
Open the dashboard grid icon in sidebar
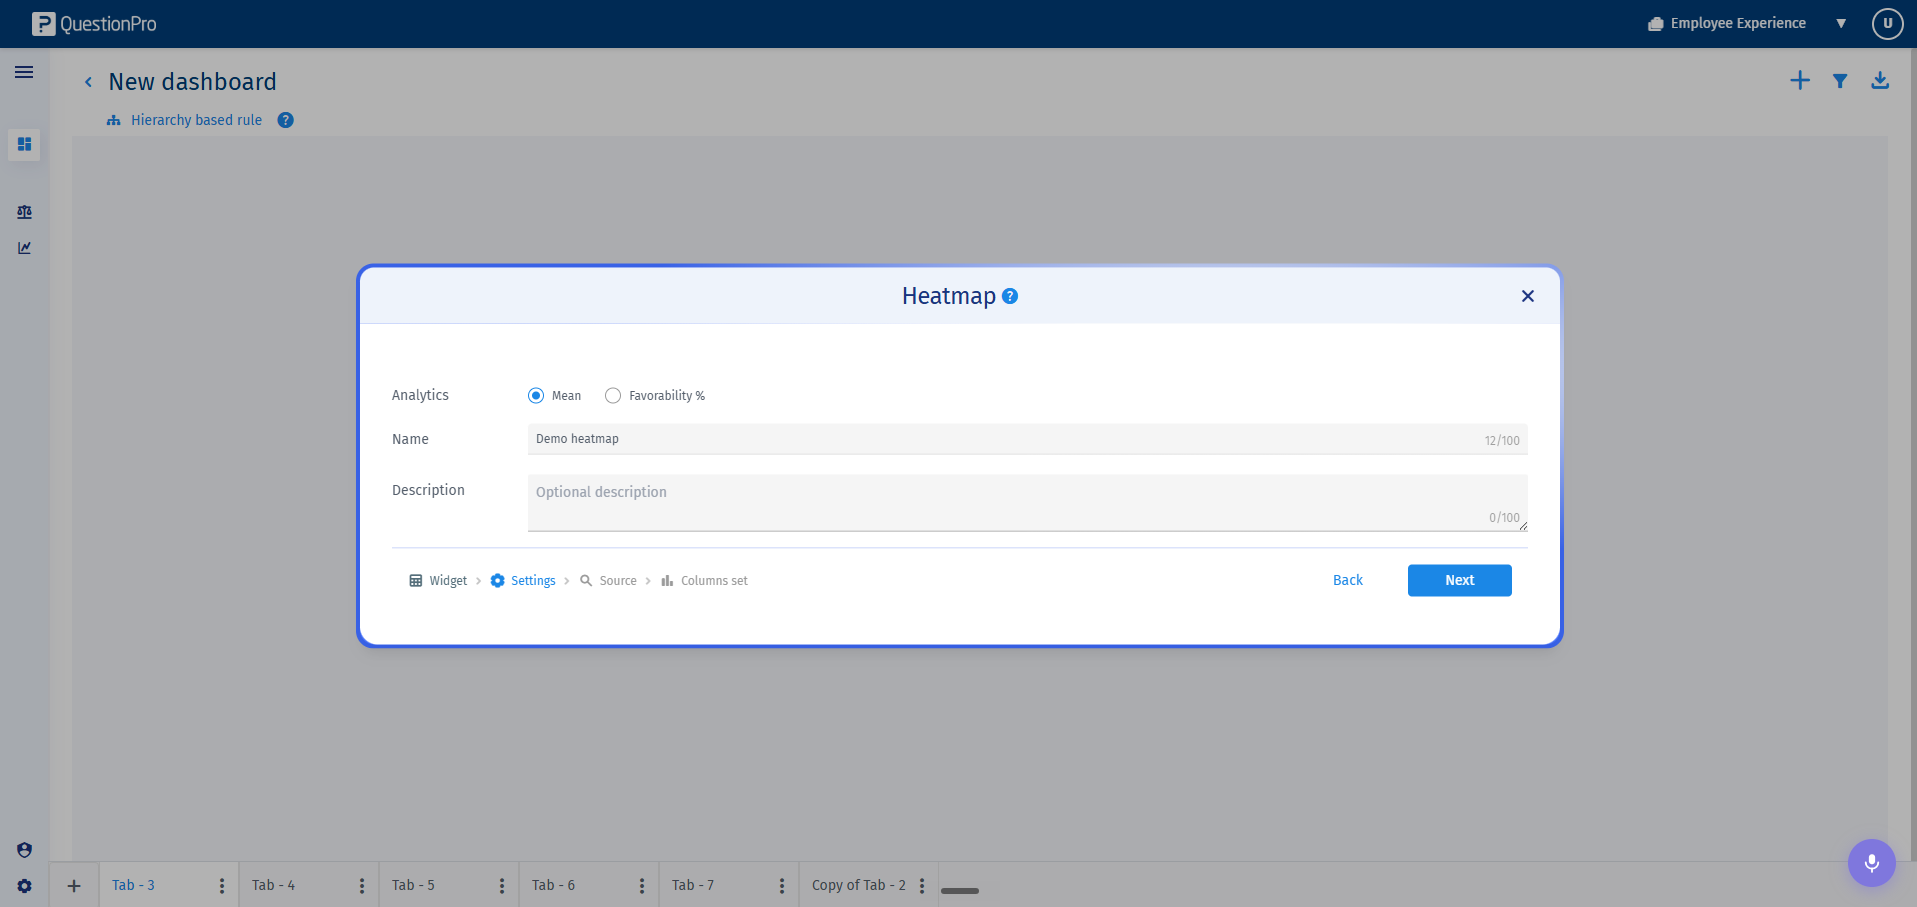click(x=24, y=144)
